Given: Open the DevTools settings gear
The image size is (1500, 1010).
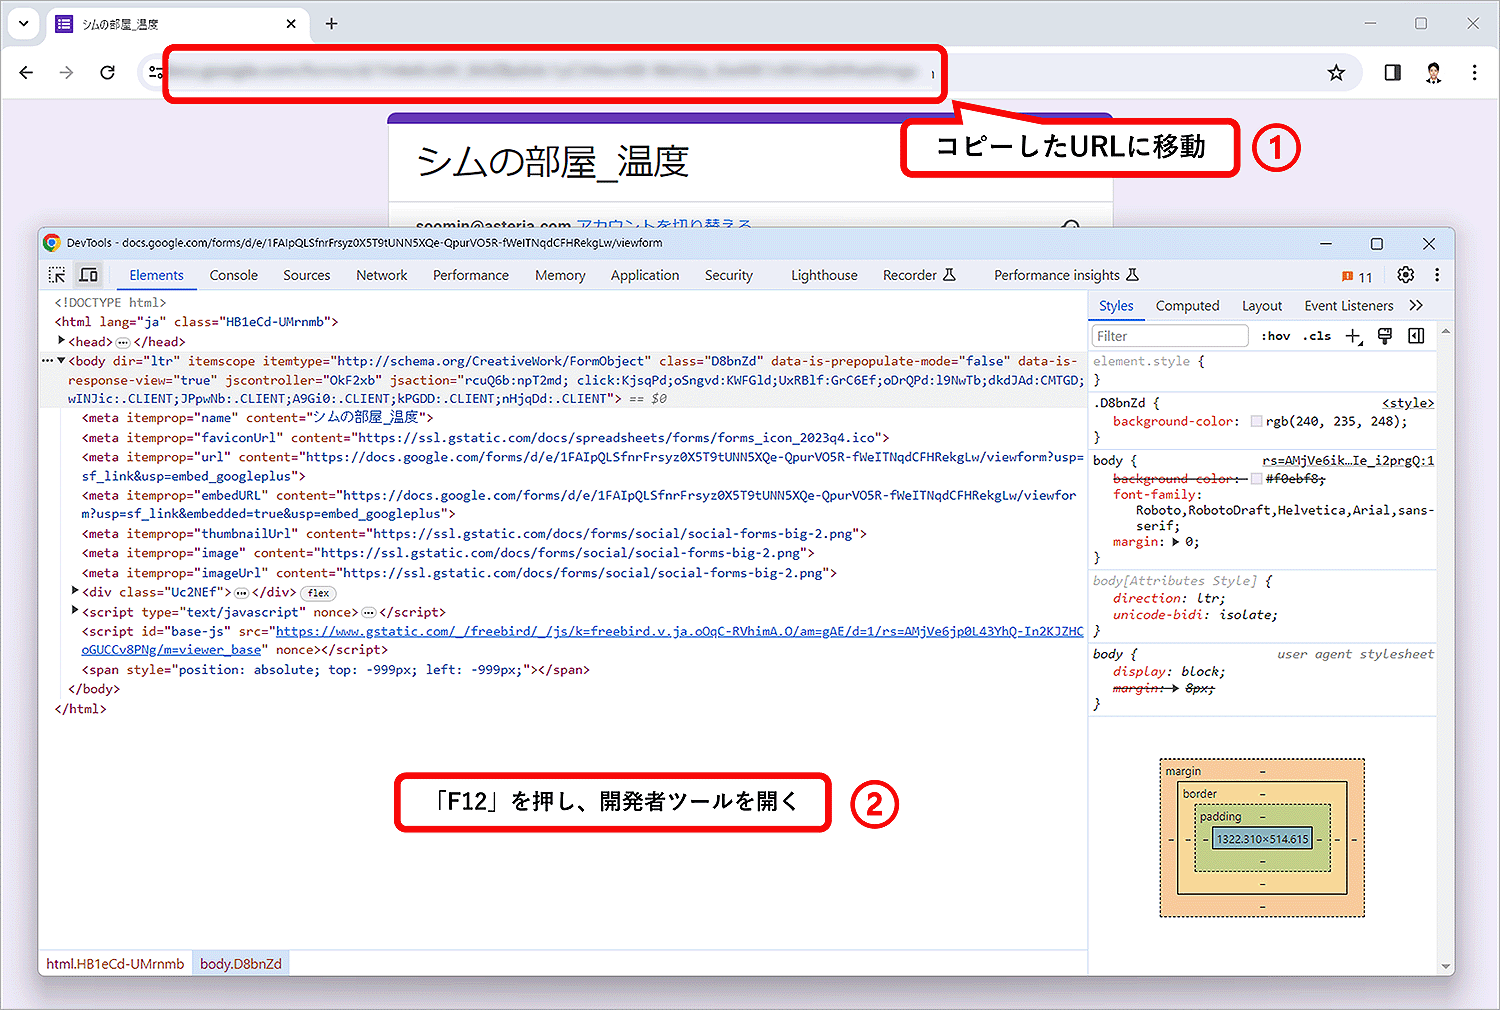Looking at the screenshot, I should tap(1405, 275).
